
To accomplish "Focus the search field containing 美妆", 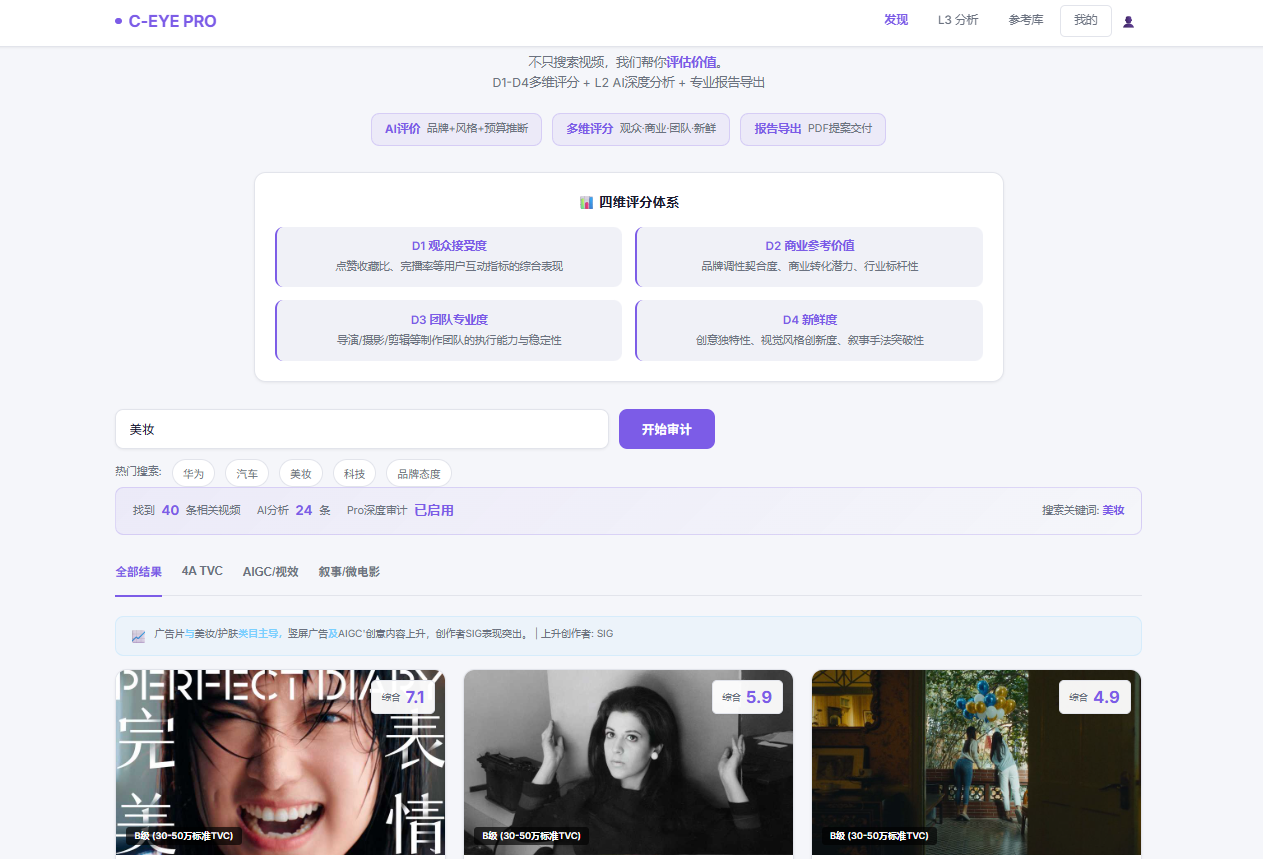I will [x=362, y=429].
